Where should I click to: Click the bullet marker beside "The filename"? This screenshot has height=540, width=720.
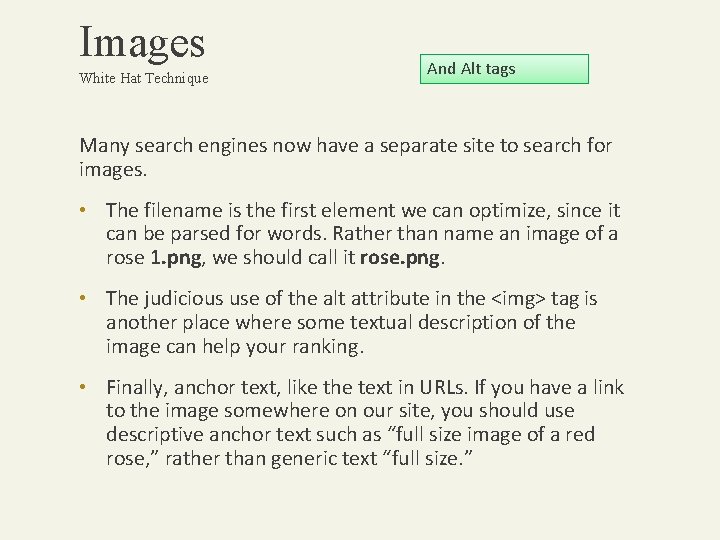tap(83, 210)
